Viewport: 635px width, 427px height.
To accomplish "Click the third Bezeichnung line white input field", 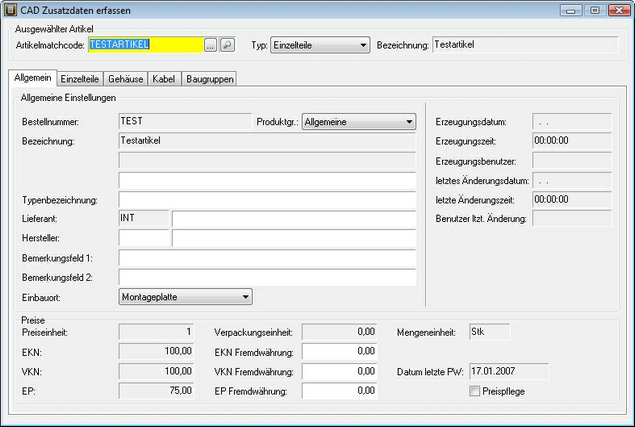I will [x=267, y=180].
